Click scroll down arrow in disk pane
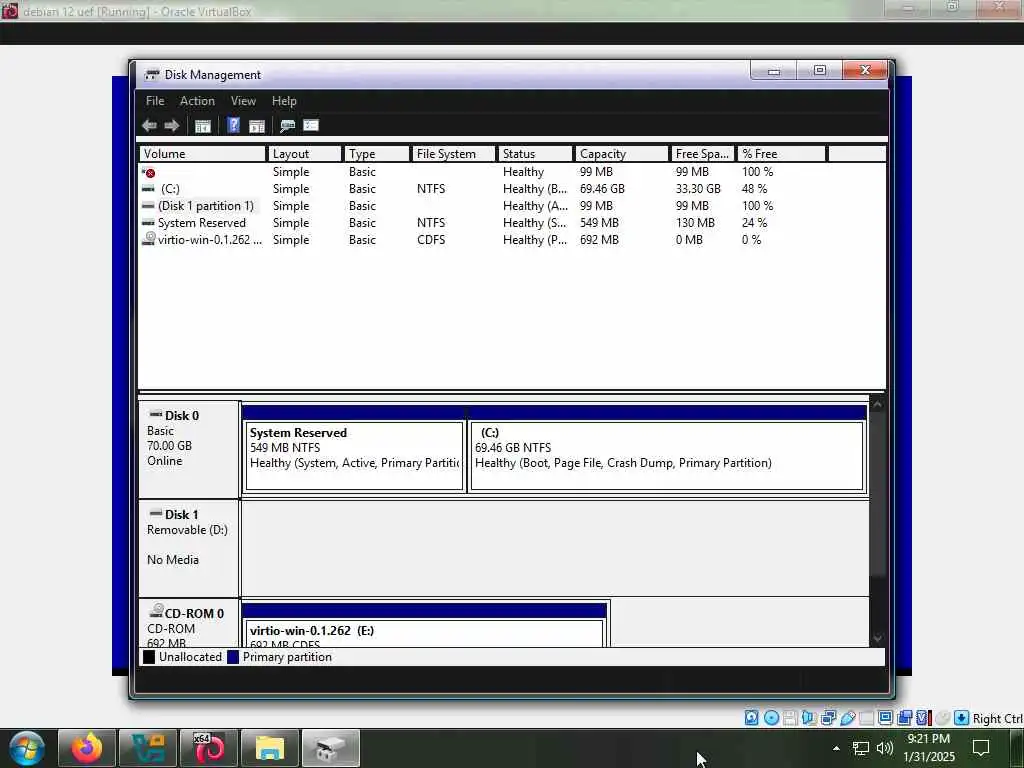Image resolution: width=1024 pixels, height=768 pixels. tap(877, 639)
